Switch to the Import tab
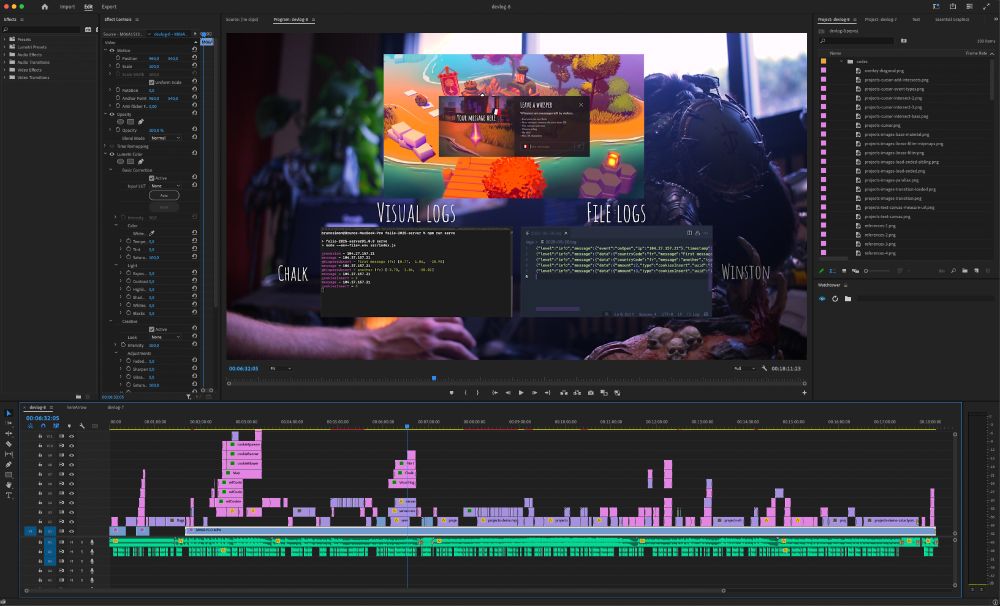This screenshot has width=1000, height=606. tap(67, 6)
